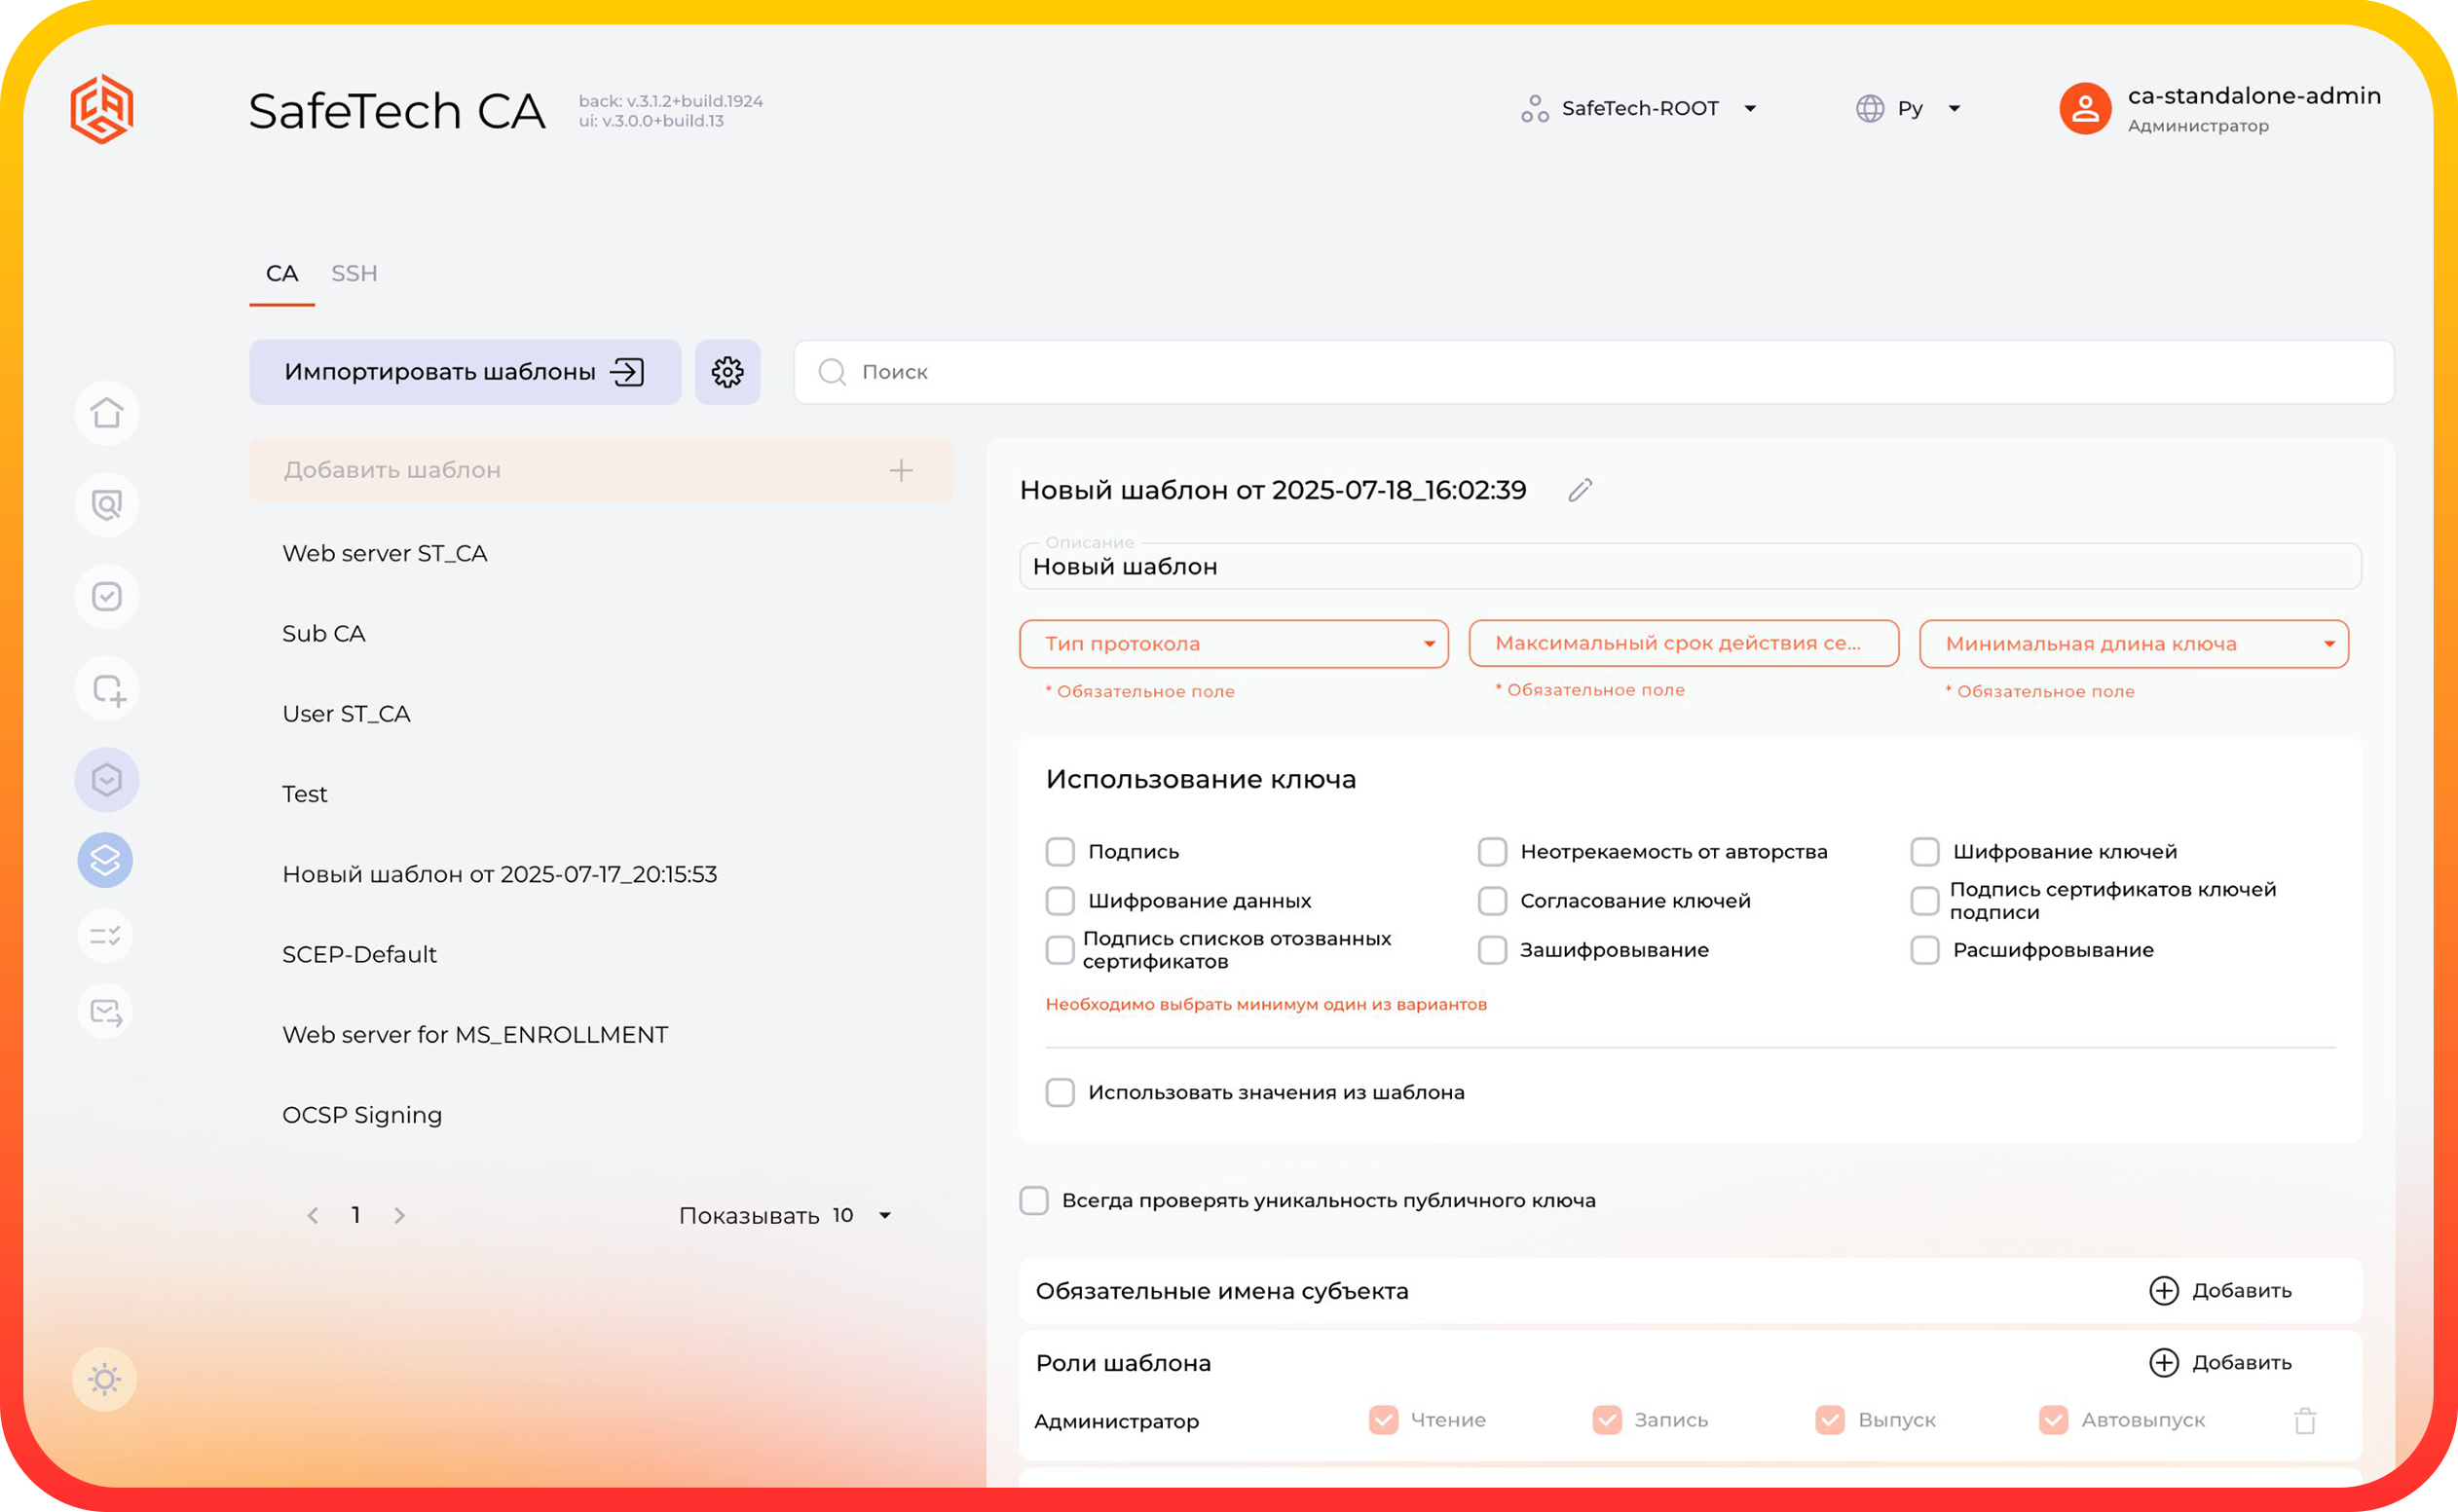2458x1512 pixels.
Task: Toggle the light theme sun icon
Action: (x=105, y=1380)
